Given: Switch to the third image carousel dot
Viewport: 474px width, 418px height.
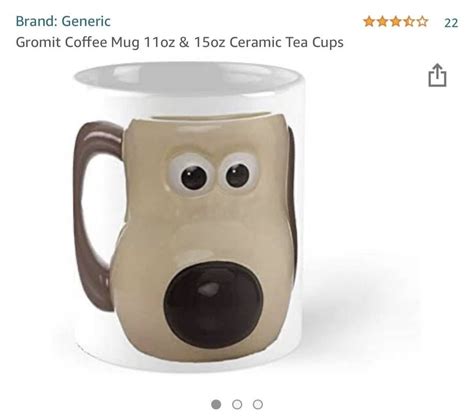Looking at the screenshot, I should coord(258,404).
